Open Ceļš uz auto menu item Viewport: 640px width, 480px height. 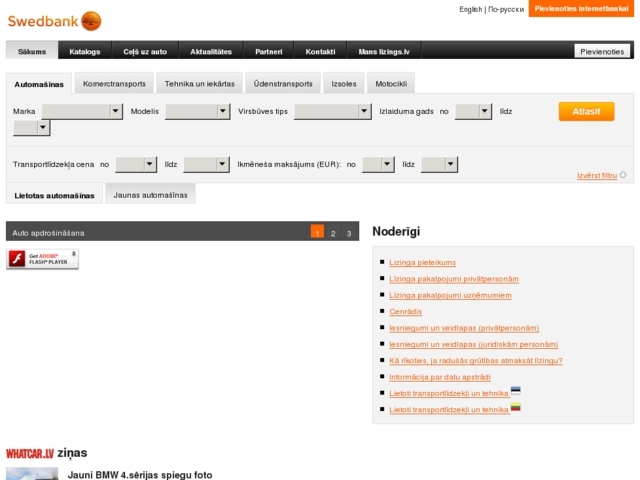point(145,51)
